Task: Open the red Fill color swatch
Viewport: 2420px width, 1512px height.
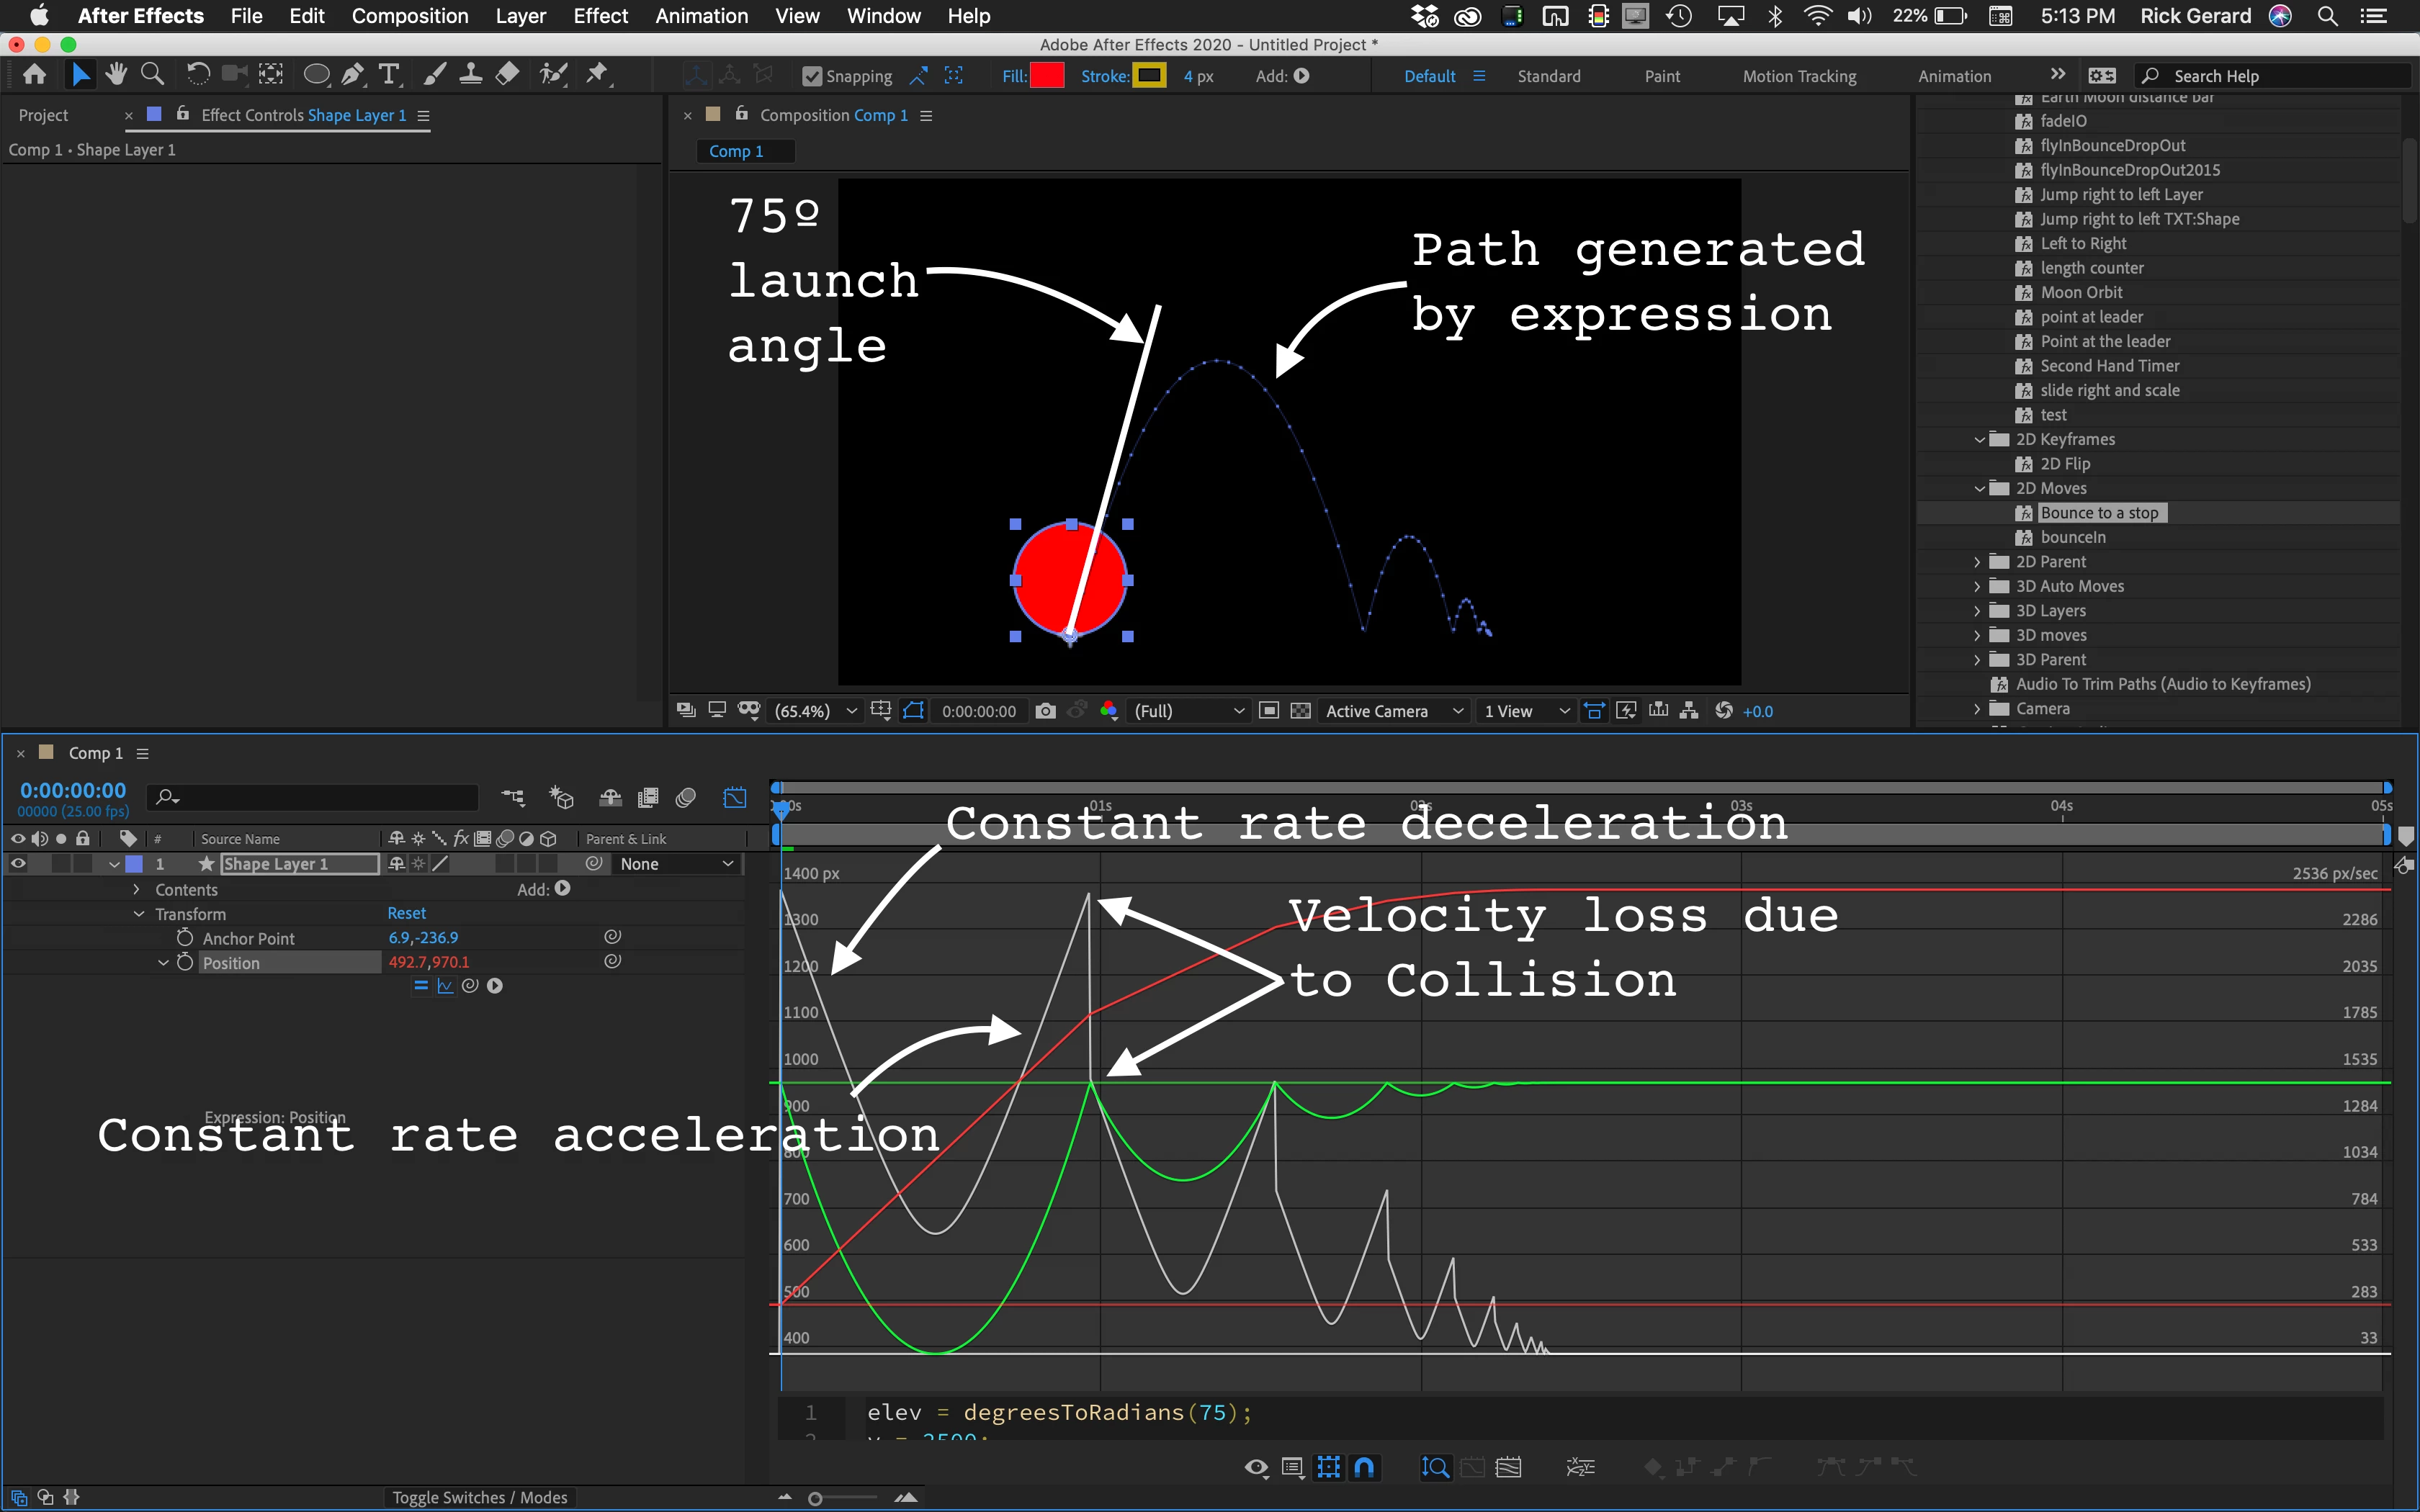Action: click(1046, 76)
